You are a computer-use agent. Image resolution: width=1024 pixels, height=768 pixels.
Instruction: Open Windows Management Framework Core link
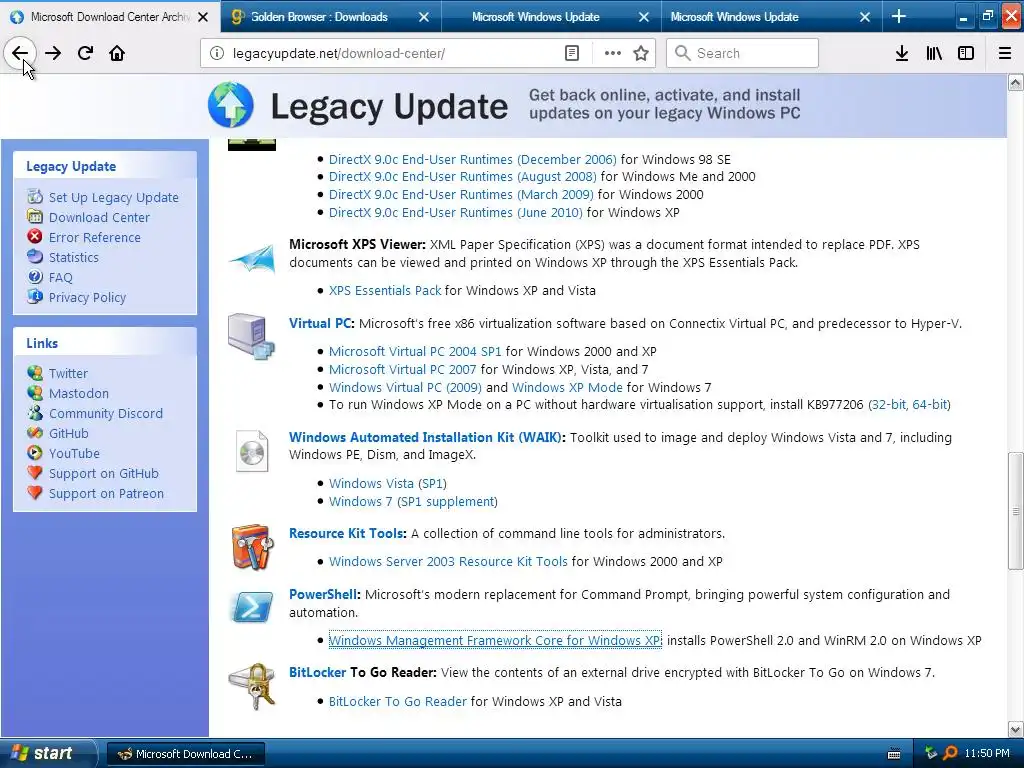tap(495, 641)
